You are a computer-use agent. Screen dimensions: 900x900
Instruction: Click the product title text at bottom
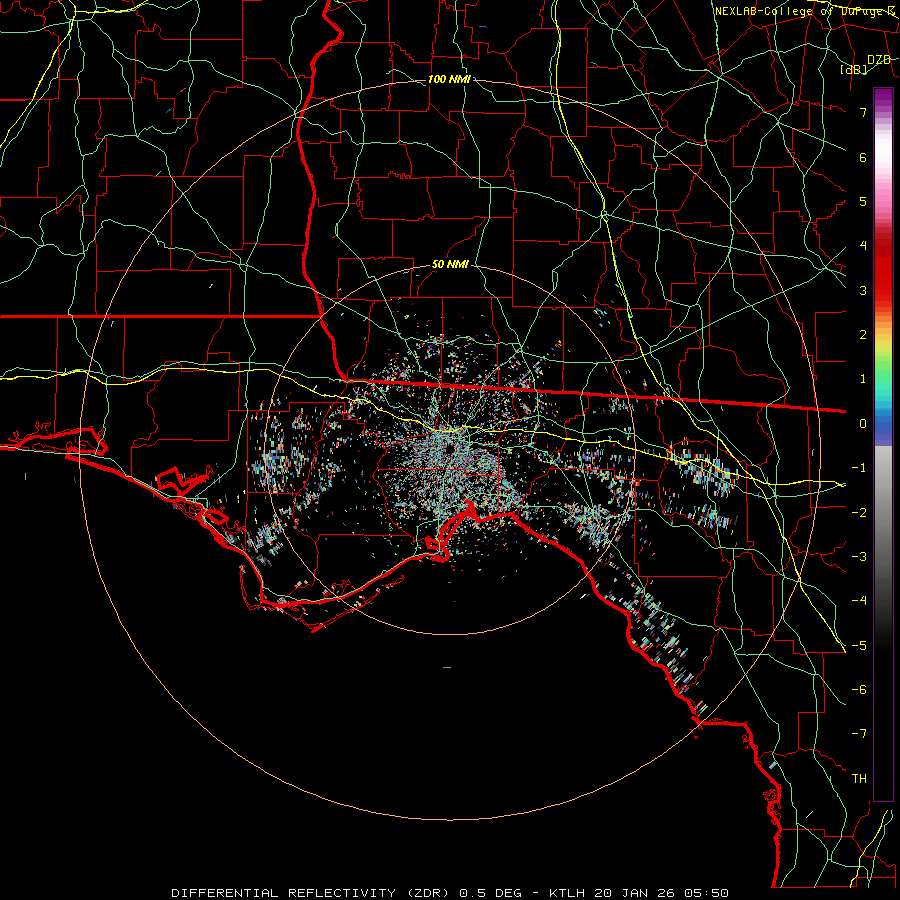click(x=450, y=893)
